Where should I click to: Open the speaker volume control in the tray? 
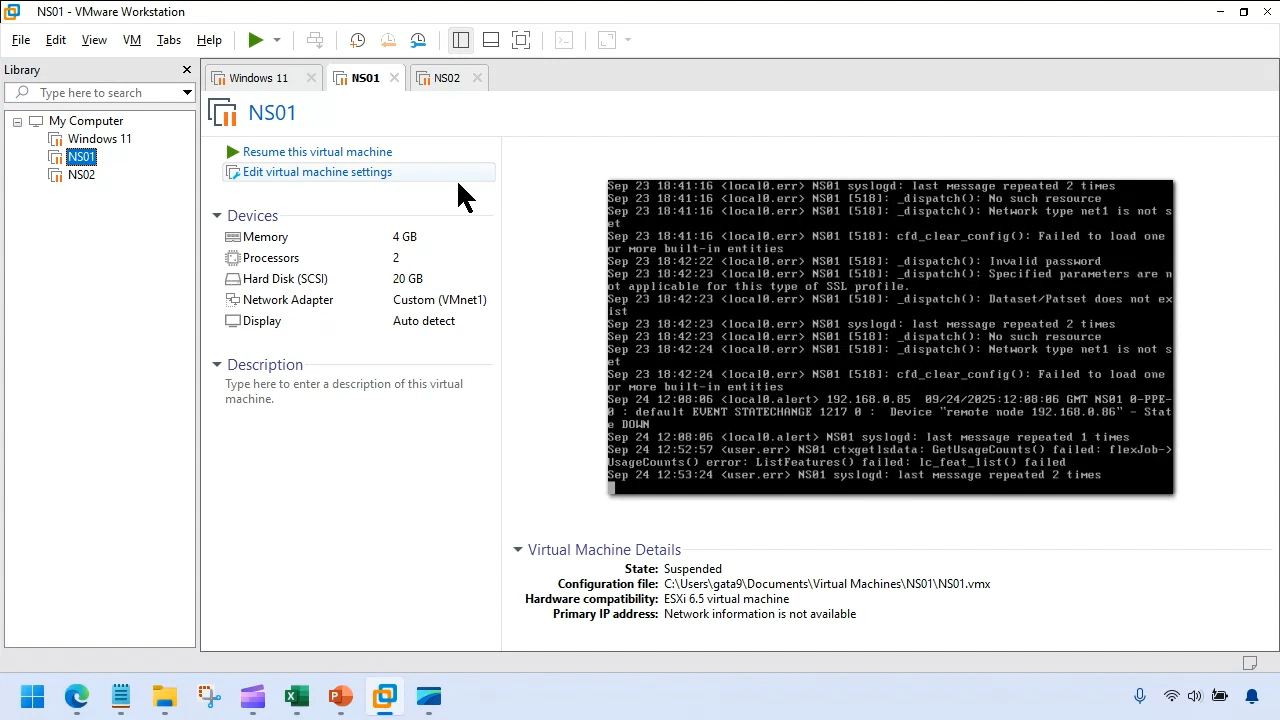click(x=1194, y=696)
